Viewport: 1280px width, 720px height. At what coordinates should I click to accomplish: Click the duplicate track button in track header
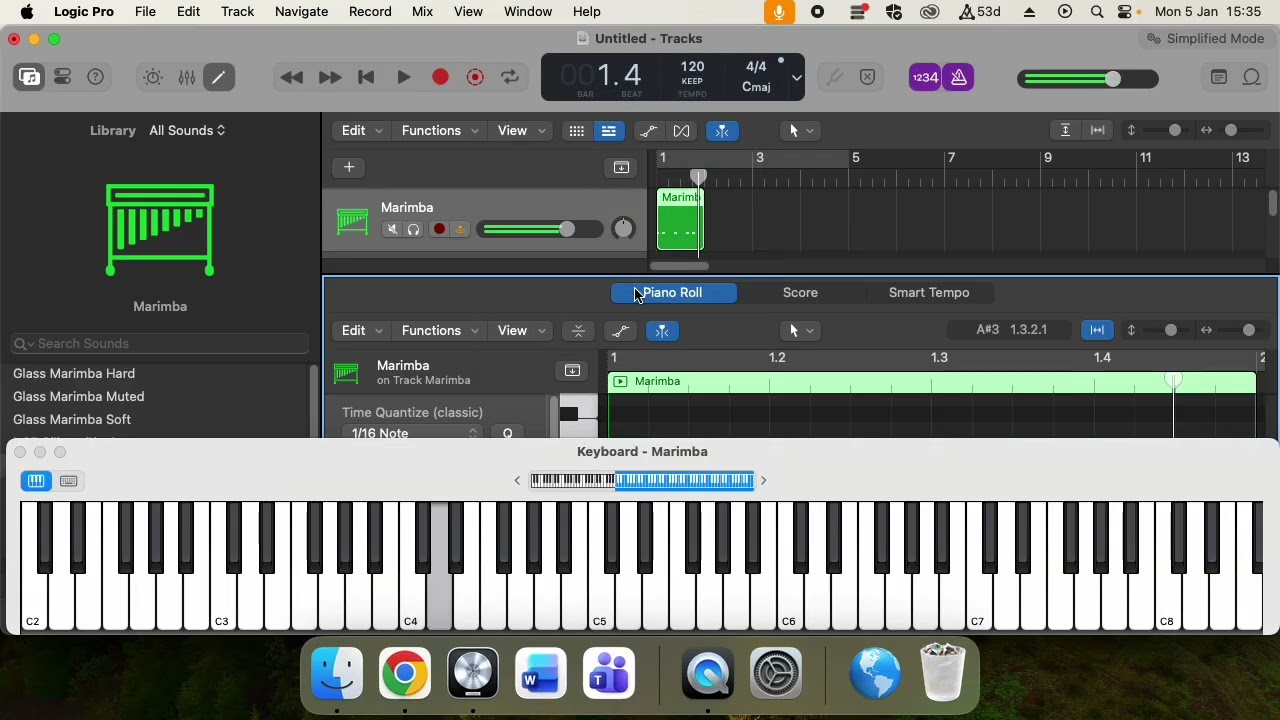pos(621,167)
